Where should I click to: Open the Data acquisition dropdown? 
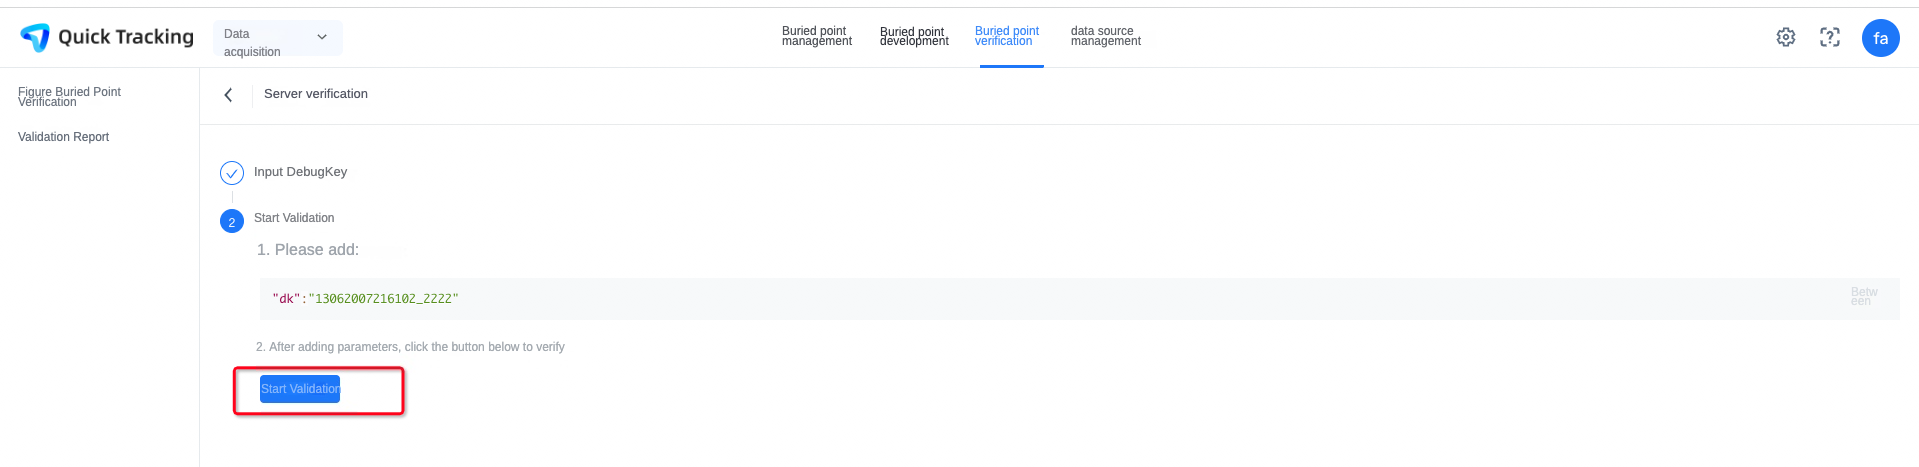pyautogui.click(x=278, y=38)
